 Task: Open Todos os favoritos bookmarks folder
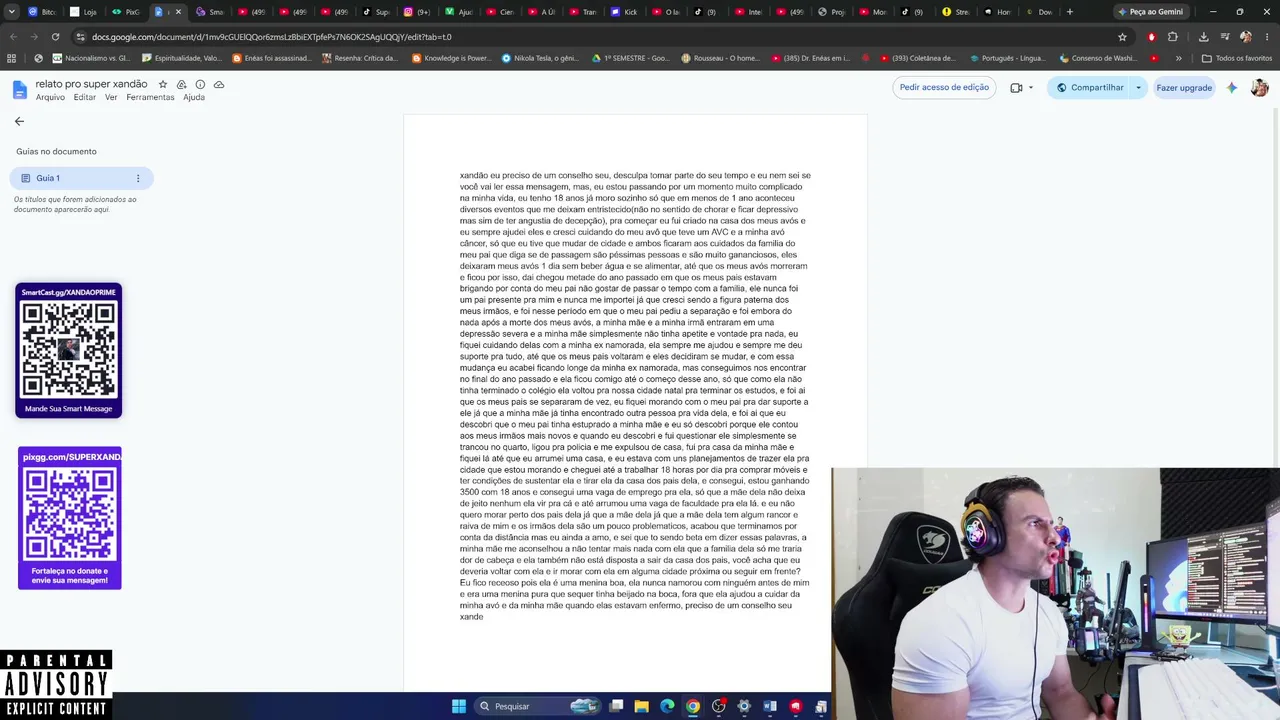[x=1237, y=58]
